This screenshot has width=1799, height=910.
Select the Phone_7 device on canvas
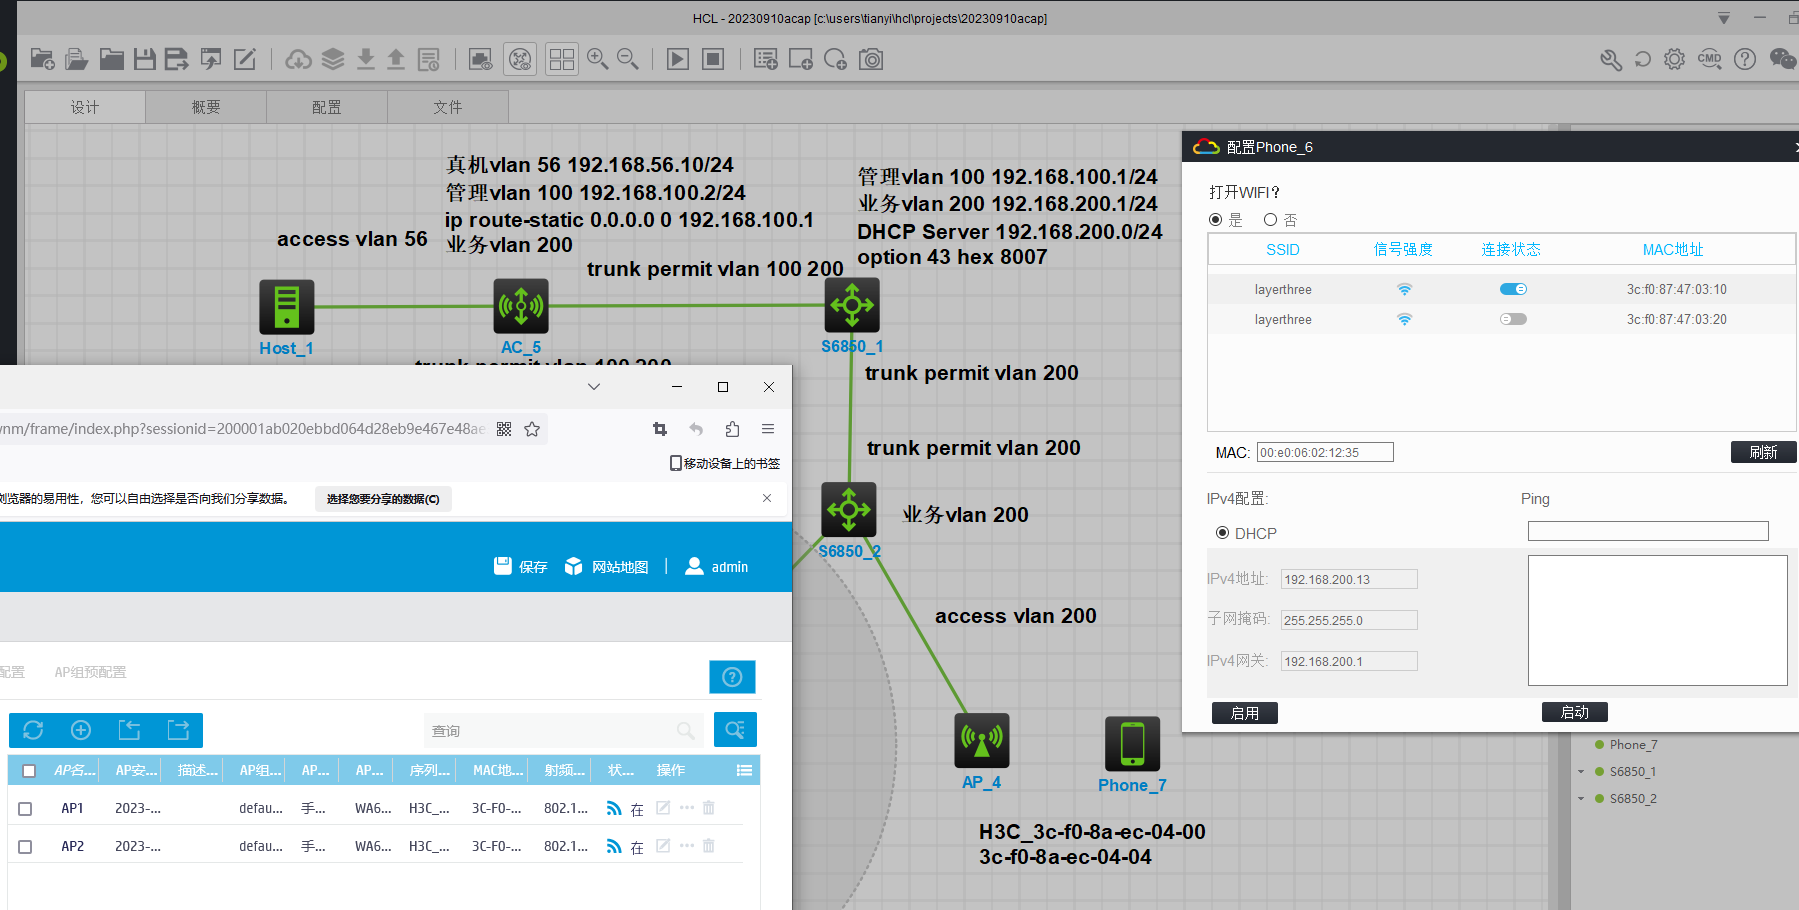[1133, 744]
